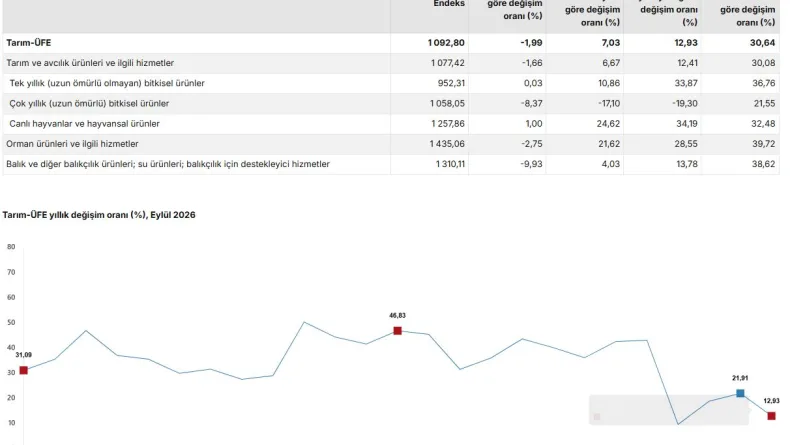This screenshot has width=790, height=445.
Task: Click the Orman ürünleri ve ilgili hizmetler row
Action: [391, 144]
